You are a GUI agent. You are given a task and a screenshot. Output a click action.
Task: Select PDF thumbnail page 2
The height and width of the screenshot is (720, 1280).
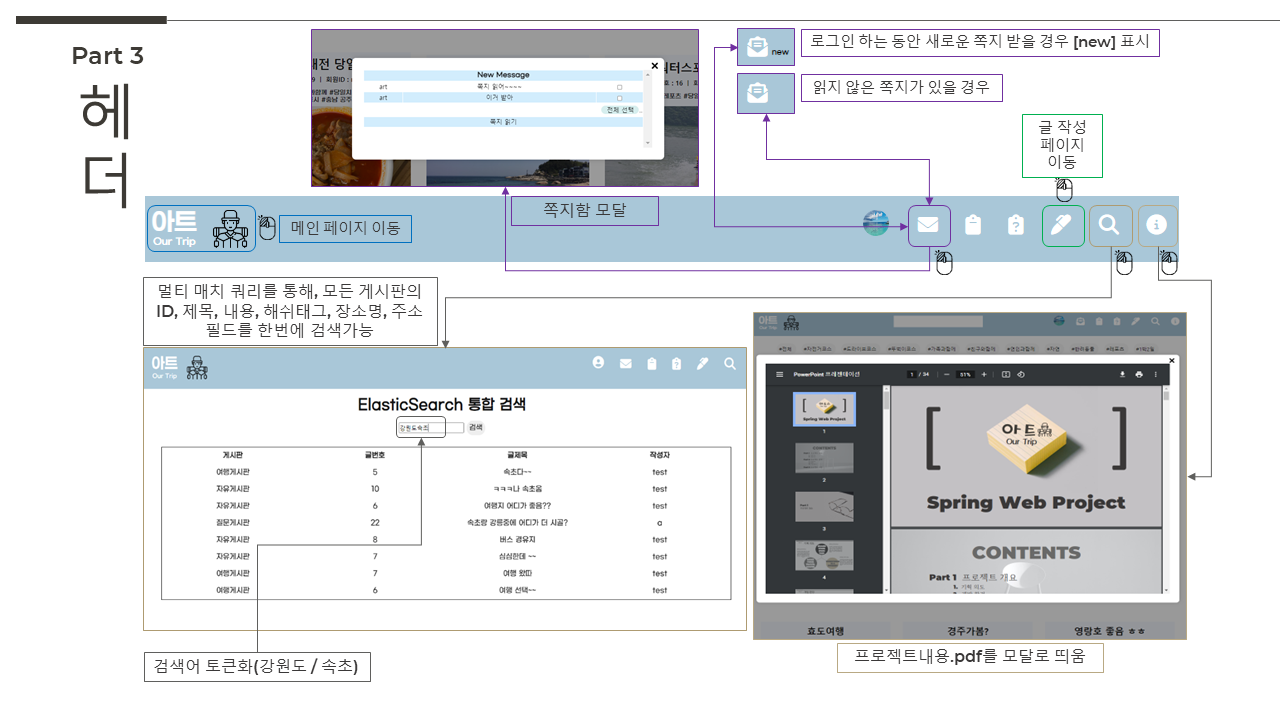tap(824, 457)
